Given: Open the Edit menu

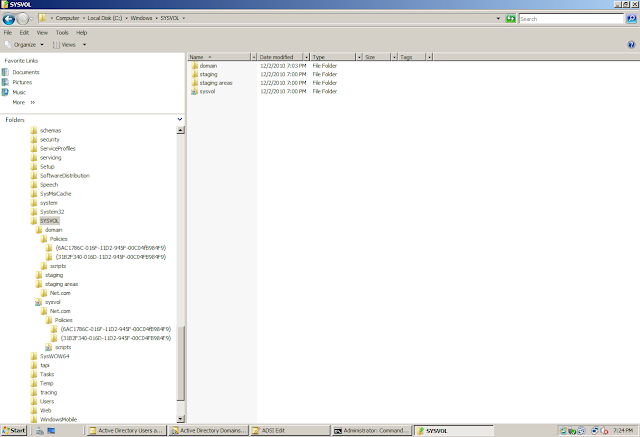Looking at the screenshot, I should pos(24,33).
